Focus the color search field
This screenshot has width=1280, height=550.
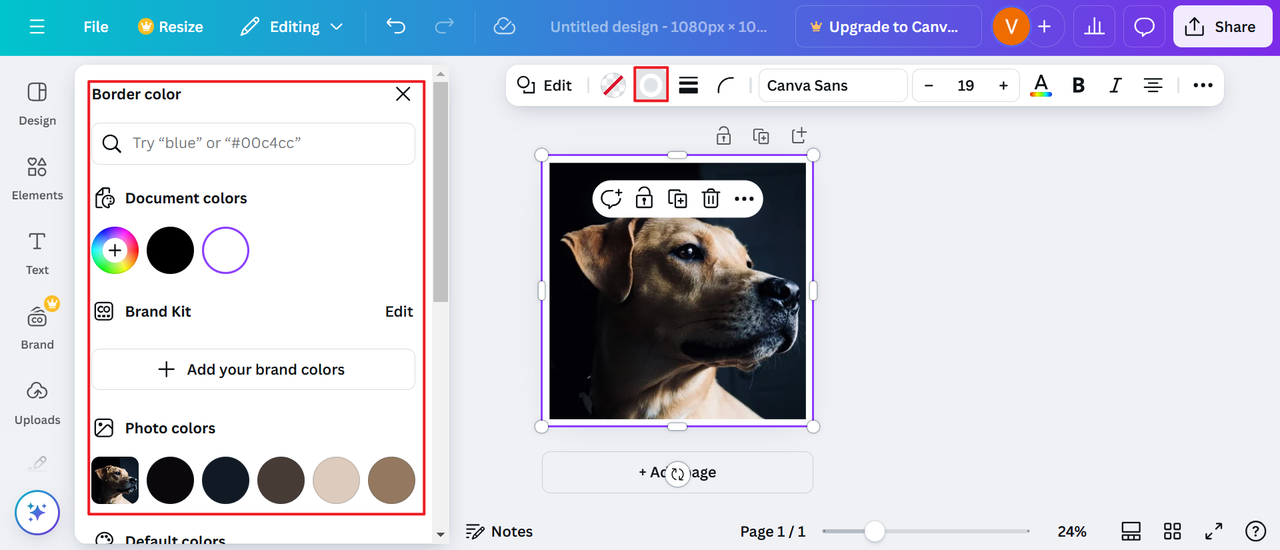(253, 143)
